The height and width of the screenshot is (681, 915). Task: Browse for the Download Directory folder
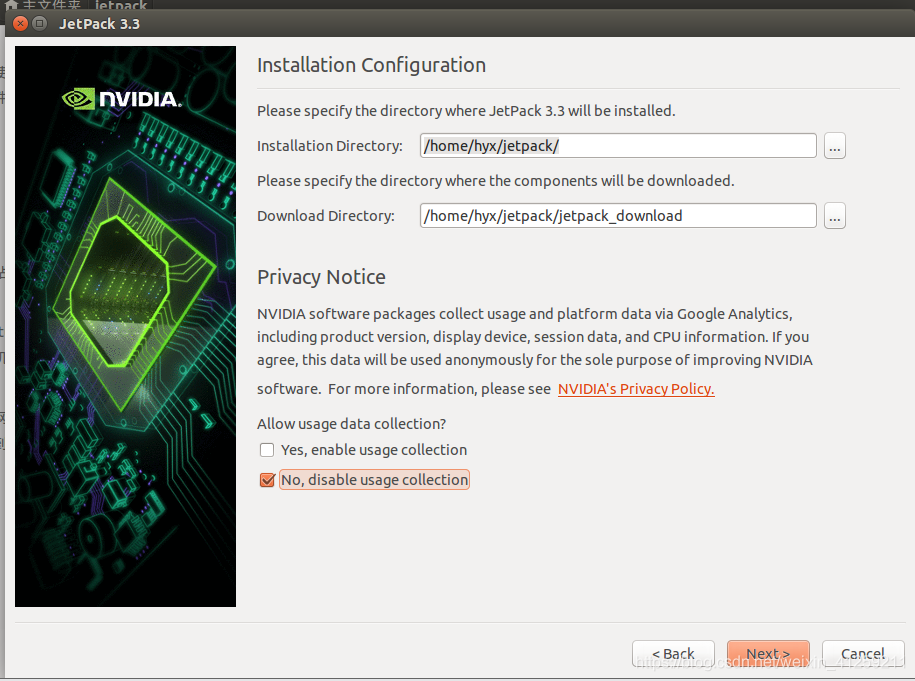(835, 216)
